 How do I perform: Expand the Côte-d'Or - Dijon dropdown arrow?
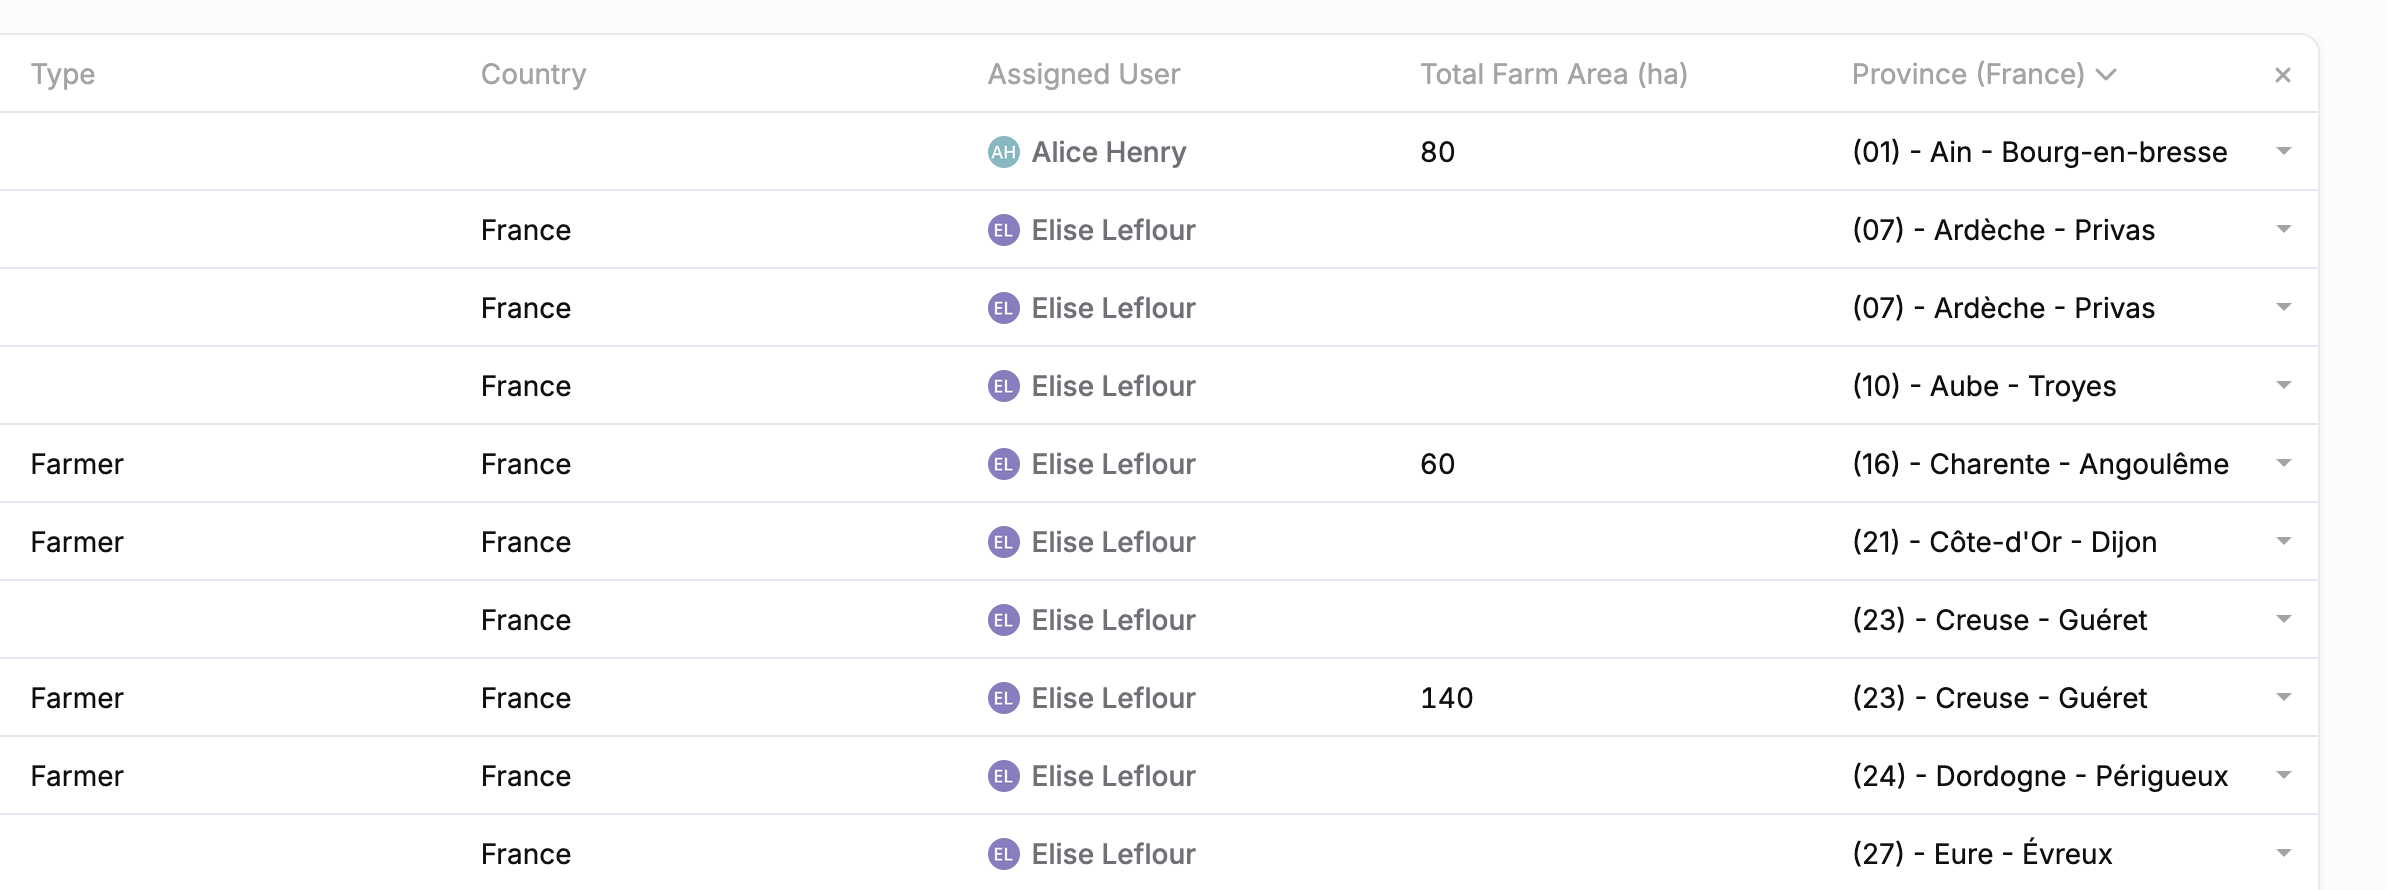[2283, 542]
